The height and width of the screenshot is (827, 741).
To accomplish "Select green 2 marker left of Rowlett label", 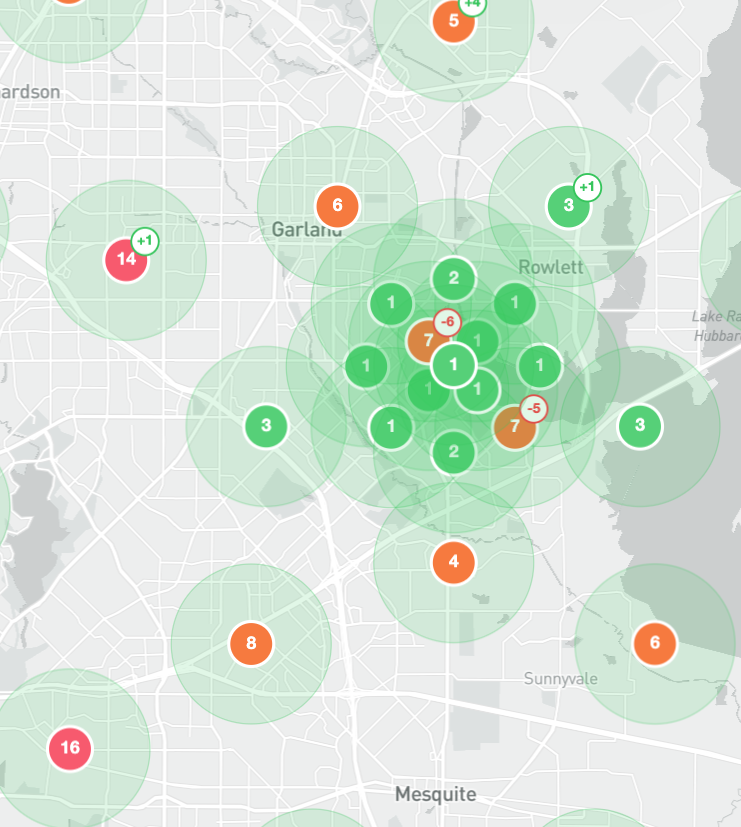I will pos(454,278).
